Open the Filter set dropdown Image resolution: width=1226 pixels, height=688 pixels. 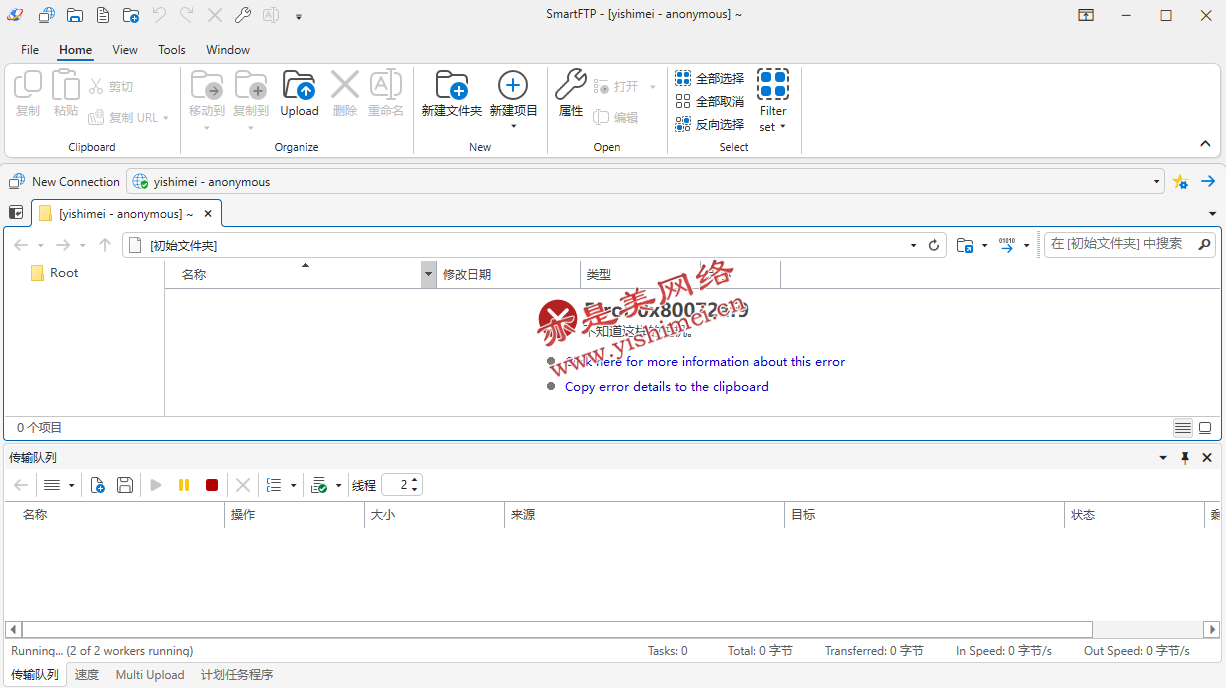773,100
